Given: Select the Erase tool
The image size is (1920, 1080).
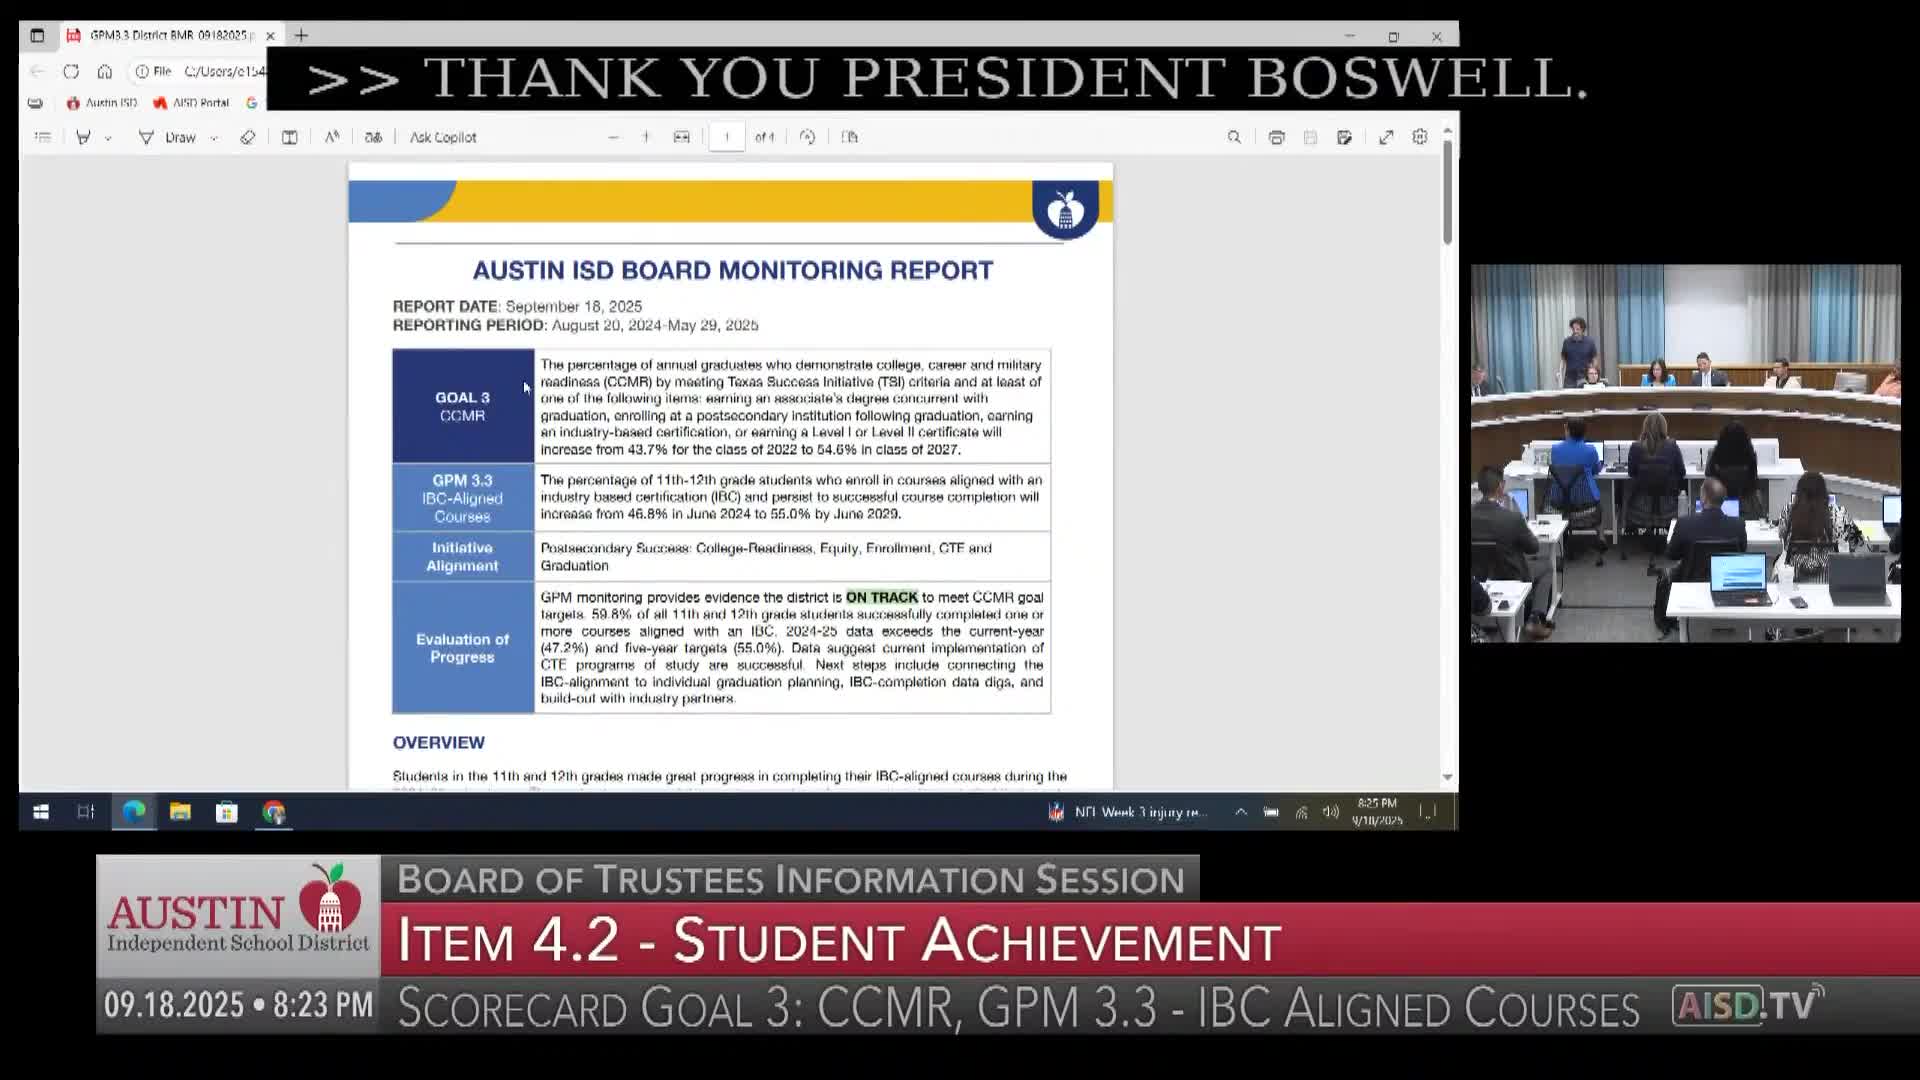Looking at the screenshot, I should [248, 137].
